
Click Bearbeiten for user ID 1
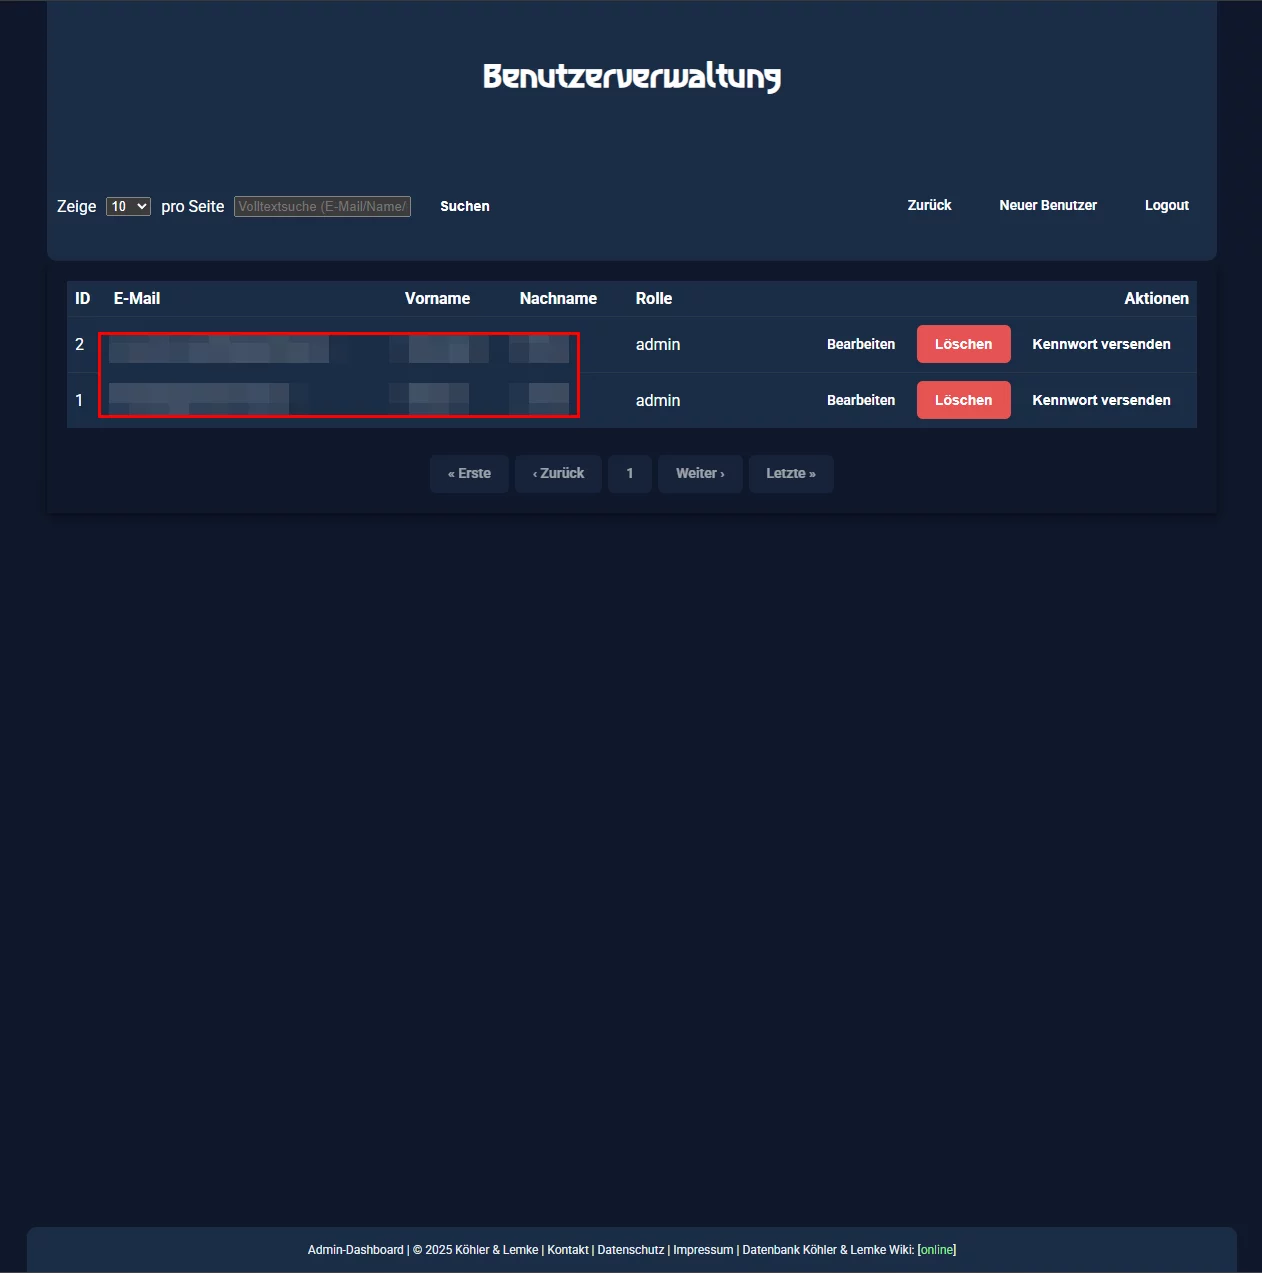click(860, 400)
